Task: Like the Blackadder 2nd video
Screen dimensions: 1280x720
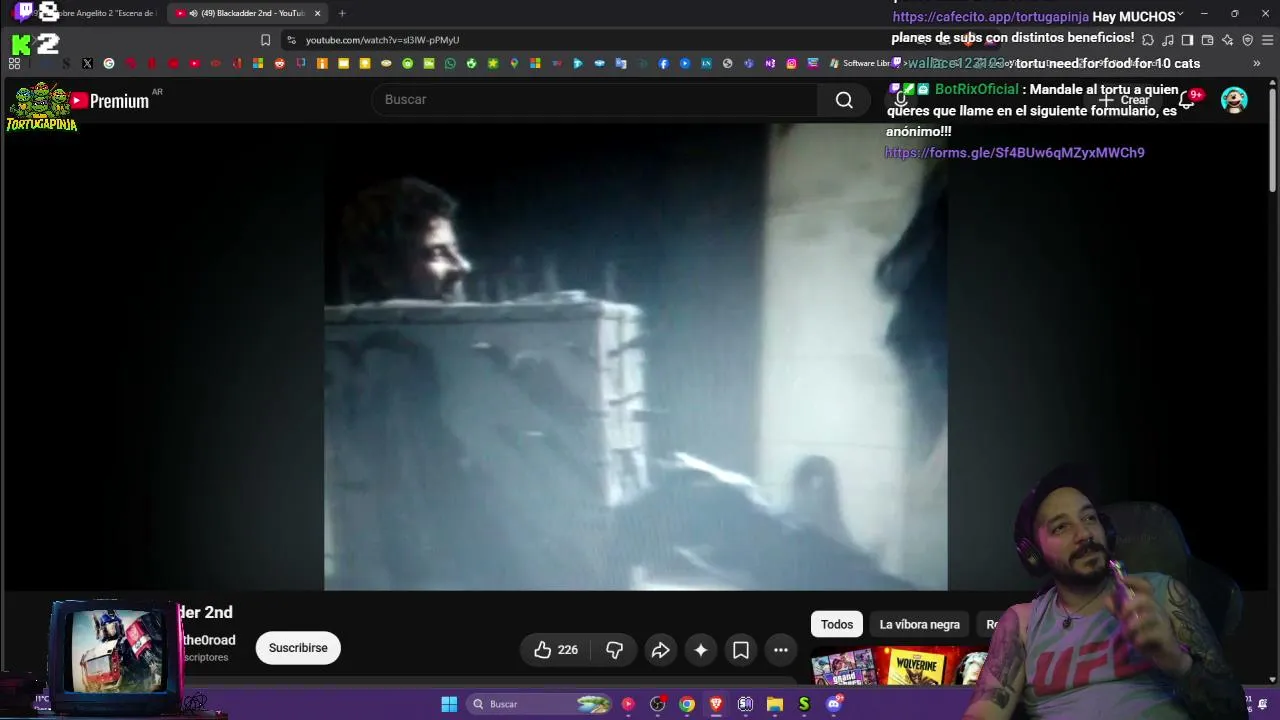Action: coord(556,650)
